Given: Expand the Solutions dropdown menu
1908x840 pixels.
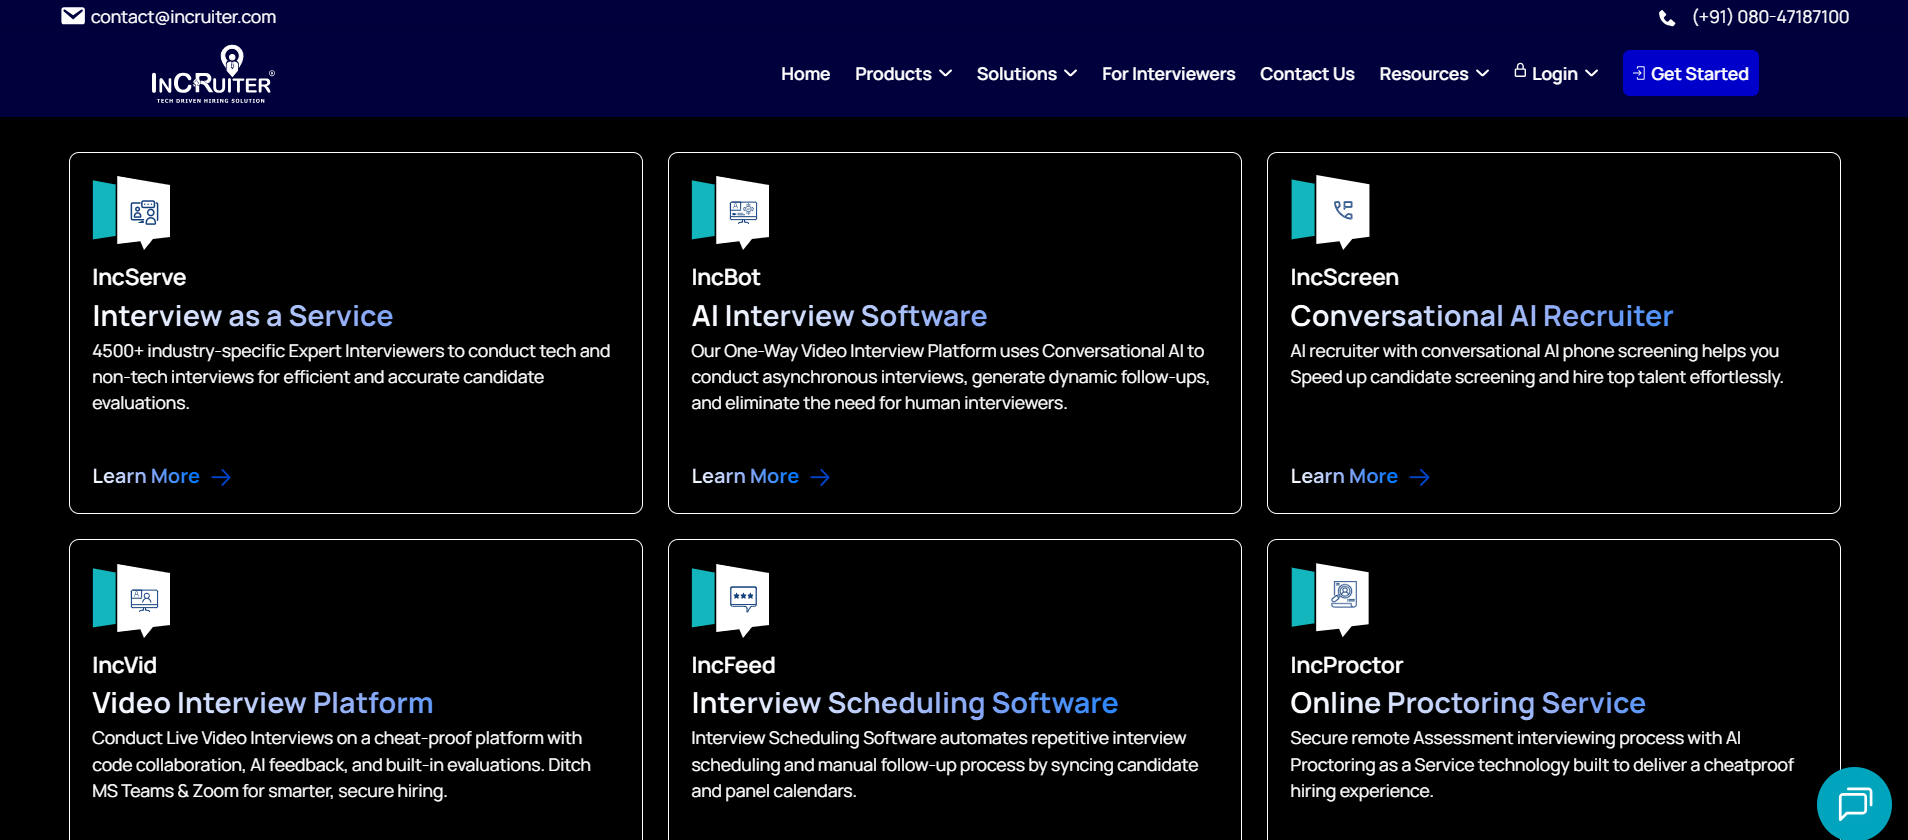Looking at the screenshot, I should coord(1026,74).
